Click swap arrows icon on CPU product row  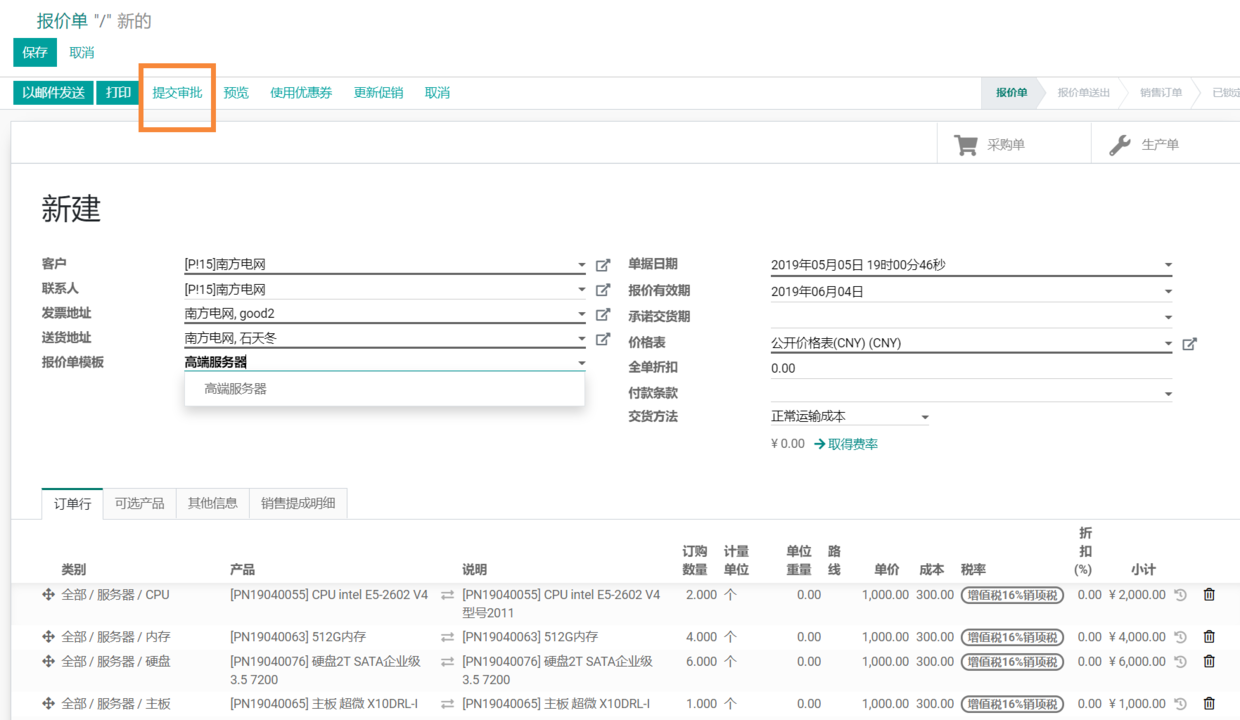[x=447, y=595]
